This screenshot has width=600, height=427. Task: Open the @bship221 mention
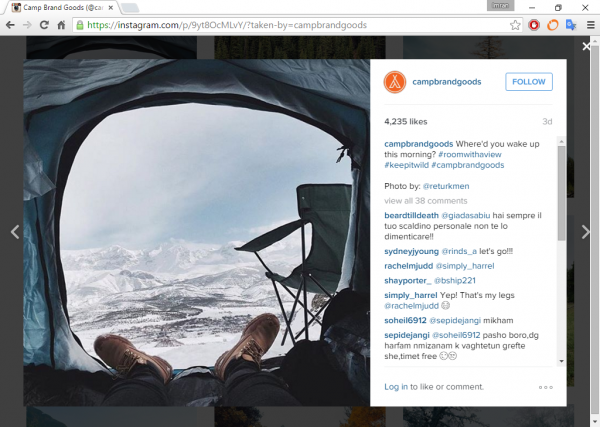(455, 281)
